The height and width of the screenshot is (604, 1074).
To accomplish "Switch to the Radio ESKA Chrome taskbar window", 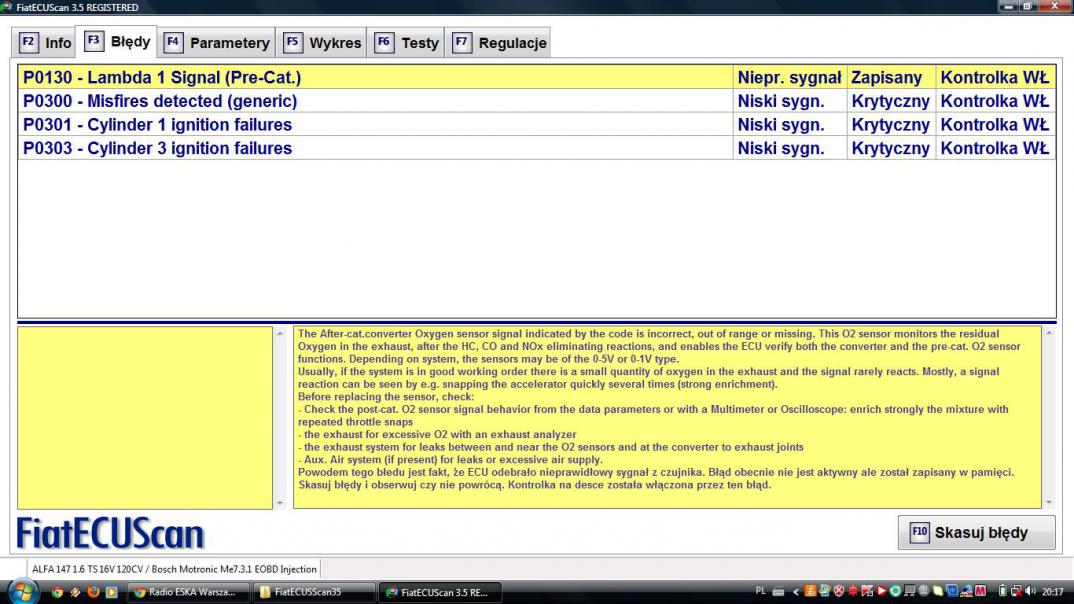I will (x=188, y=592).
